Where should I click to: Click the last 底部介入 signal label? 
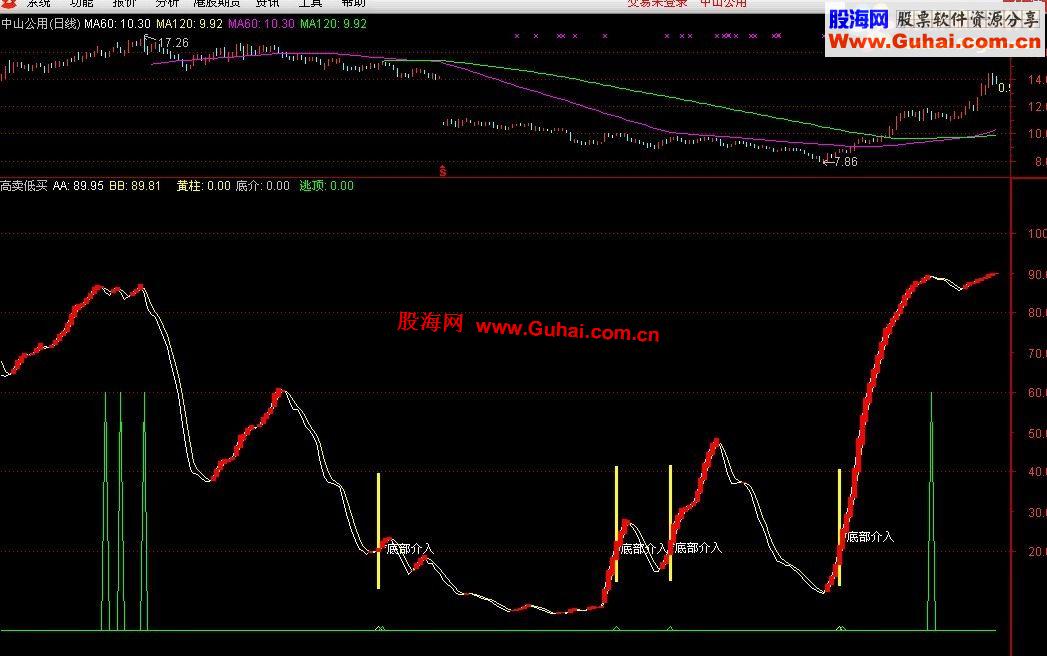pyautogui.click(x=869, y=536)
